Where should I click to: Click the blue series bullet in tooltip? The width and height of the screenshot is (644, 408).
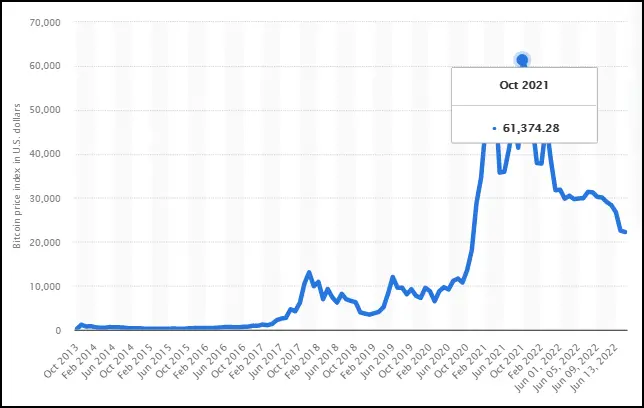pyautogui.click(x=494, y=129)
